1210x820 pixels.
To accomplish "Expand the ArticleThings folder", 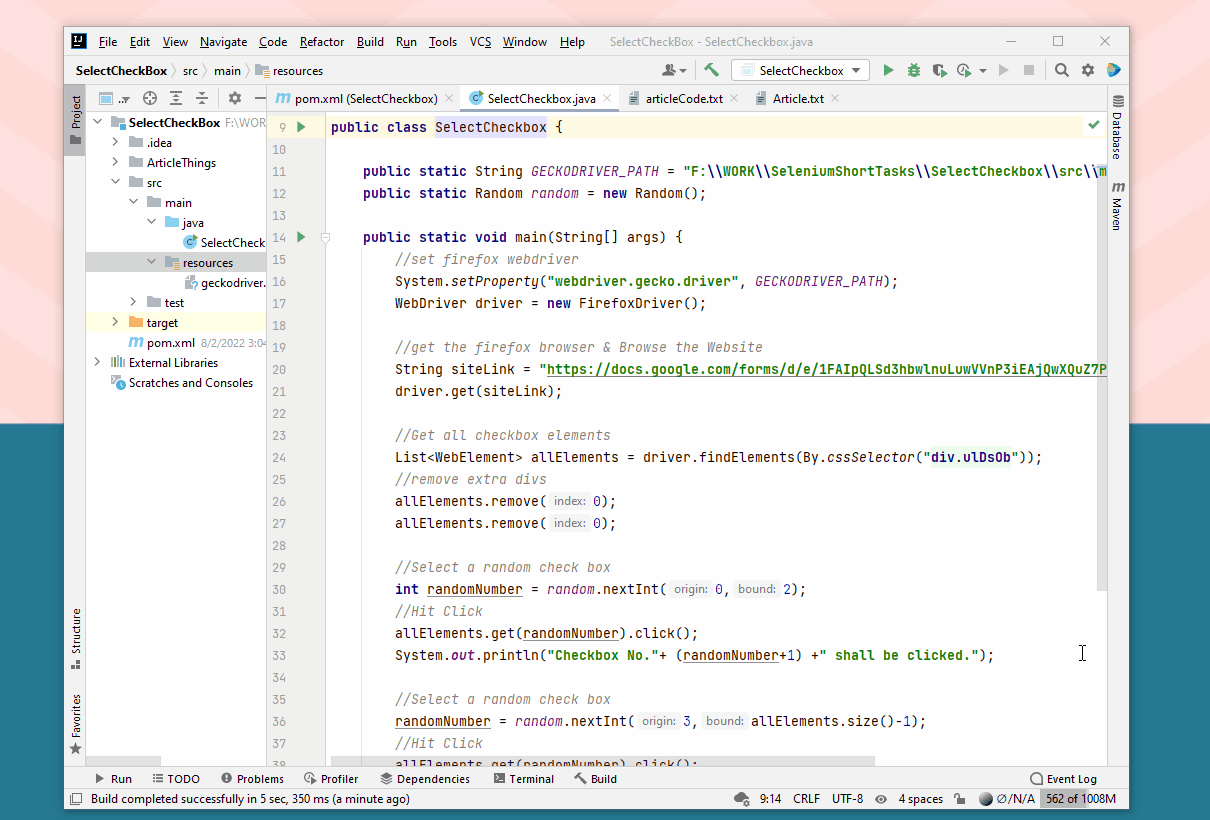I will (x=116, y=162).
